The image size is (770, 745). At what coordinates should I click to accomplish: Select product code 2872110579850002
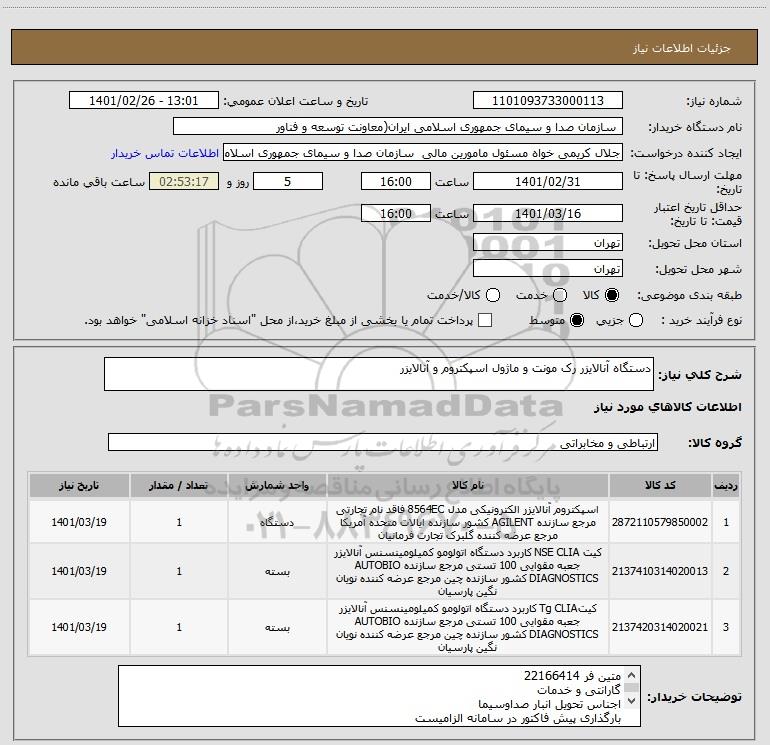pyautogui.click(x=660, y=522)
